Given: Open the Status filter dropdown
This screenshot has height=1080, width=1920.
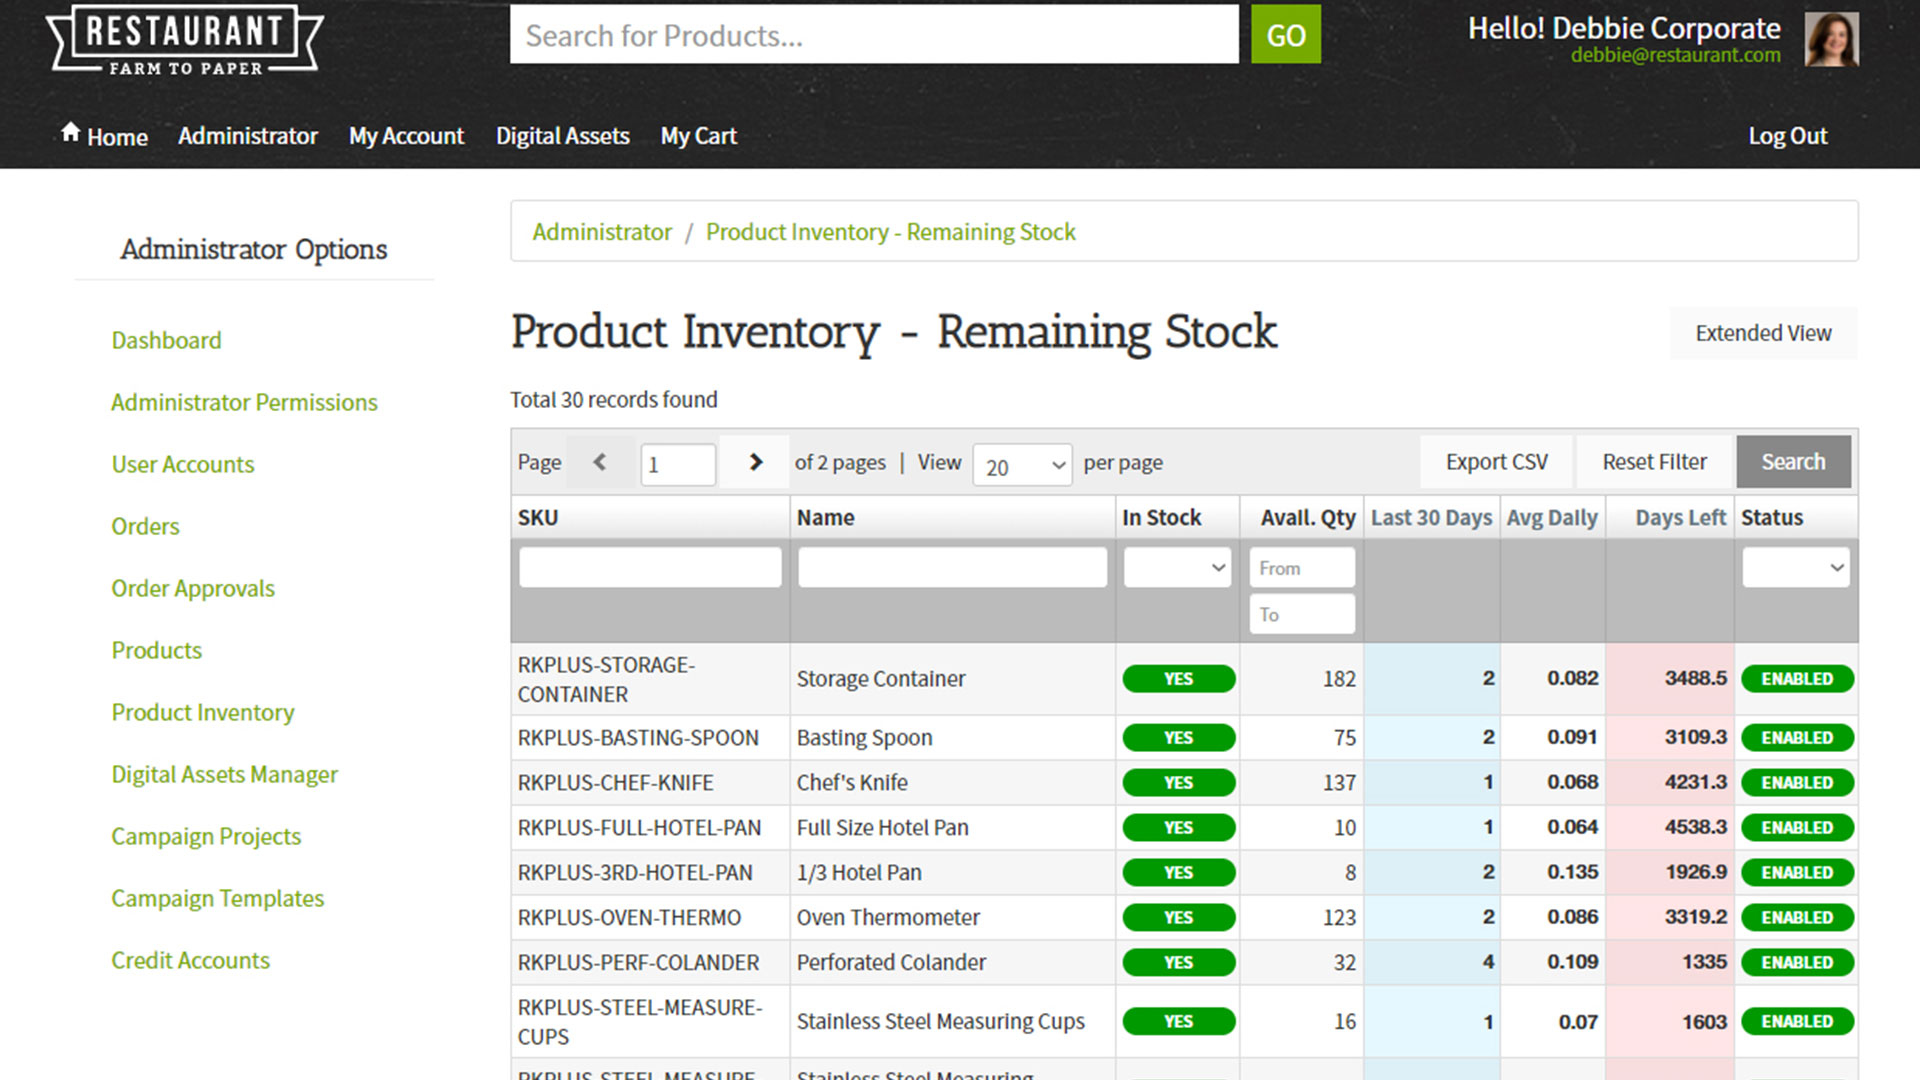Looking at the screenshot, I should [1795, 568].
